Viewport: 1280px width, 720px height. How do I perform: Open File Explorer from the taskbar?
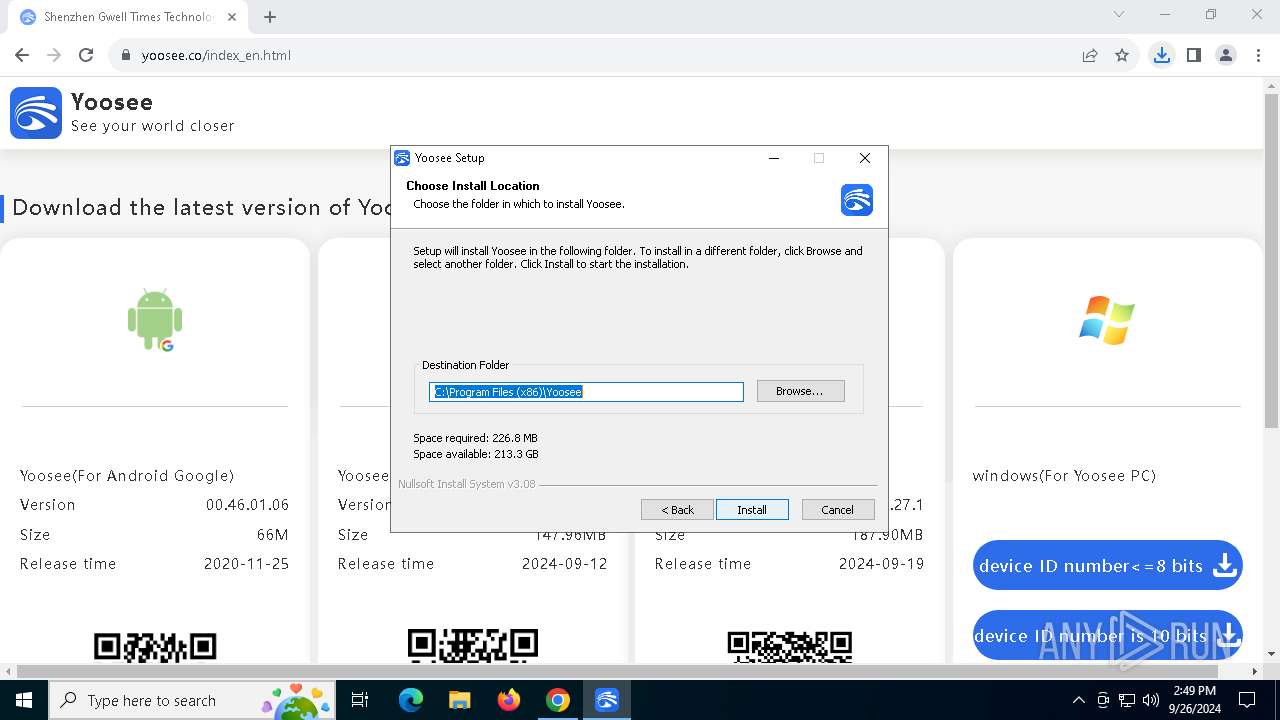459,700
